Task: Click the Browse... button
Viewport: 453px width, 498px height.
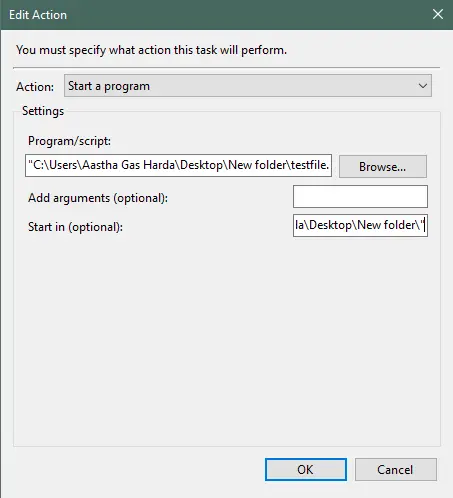Action: tap(383, 166)
